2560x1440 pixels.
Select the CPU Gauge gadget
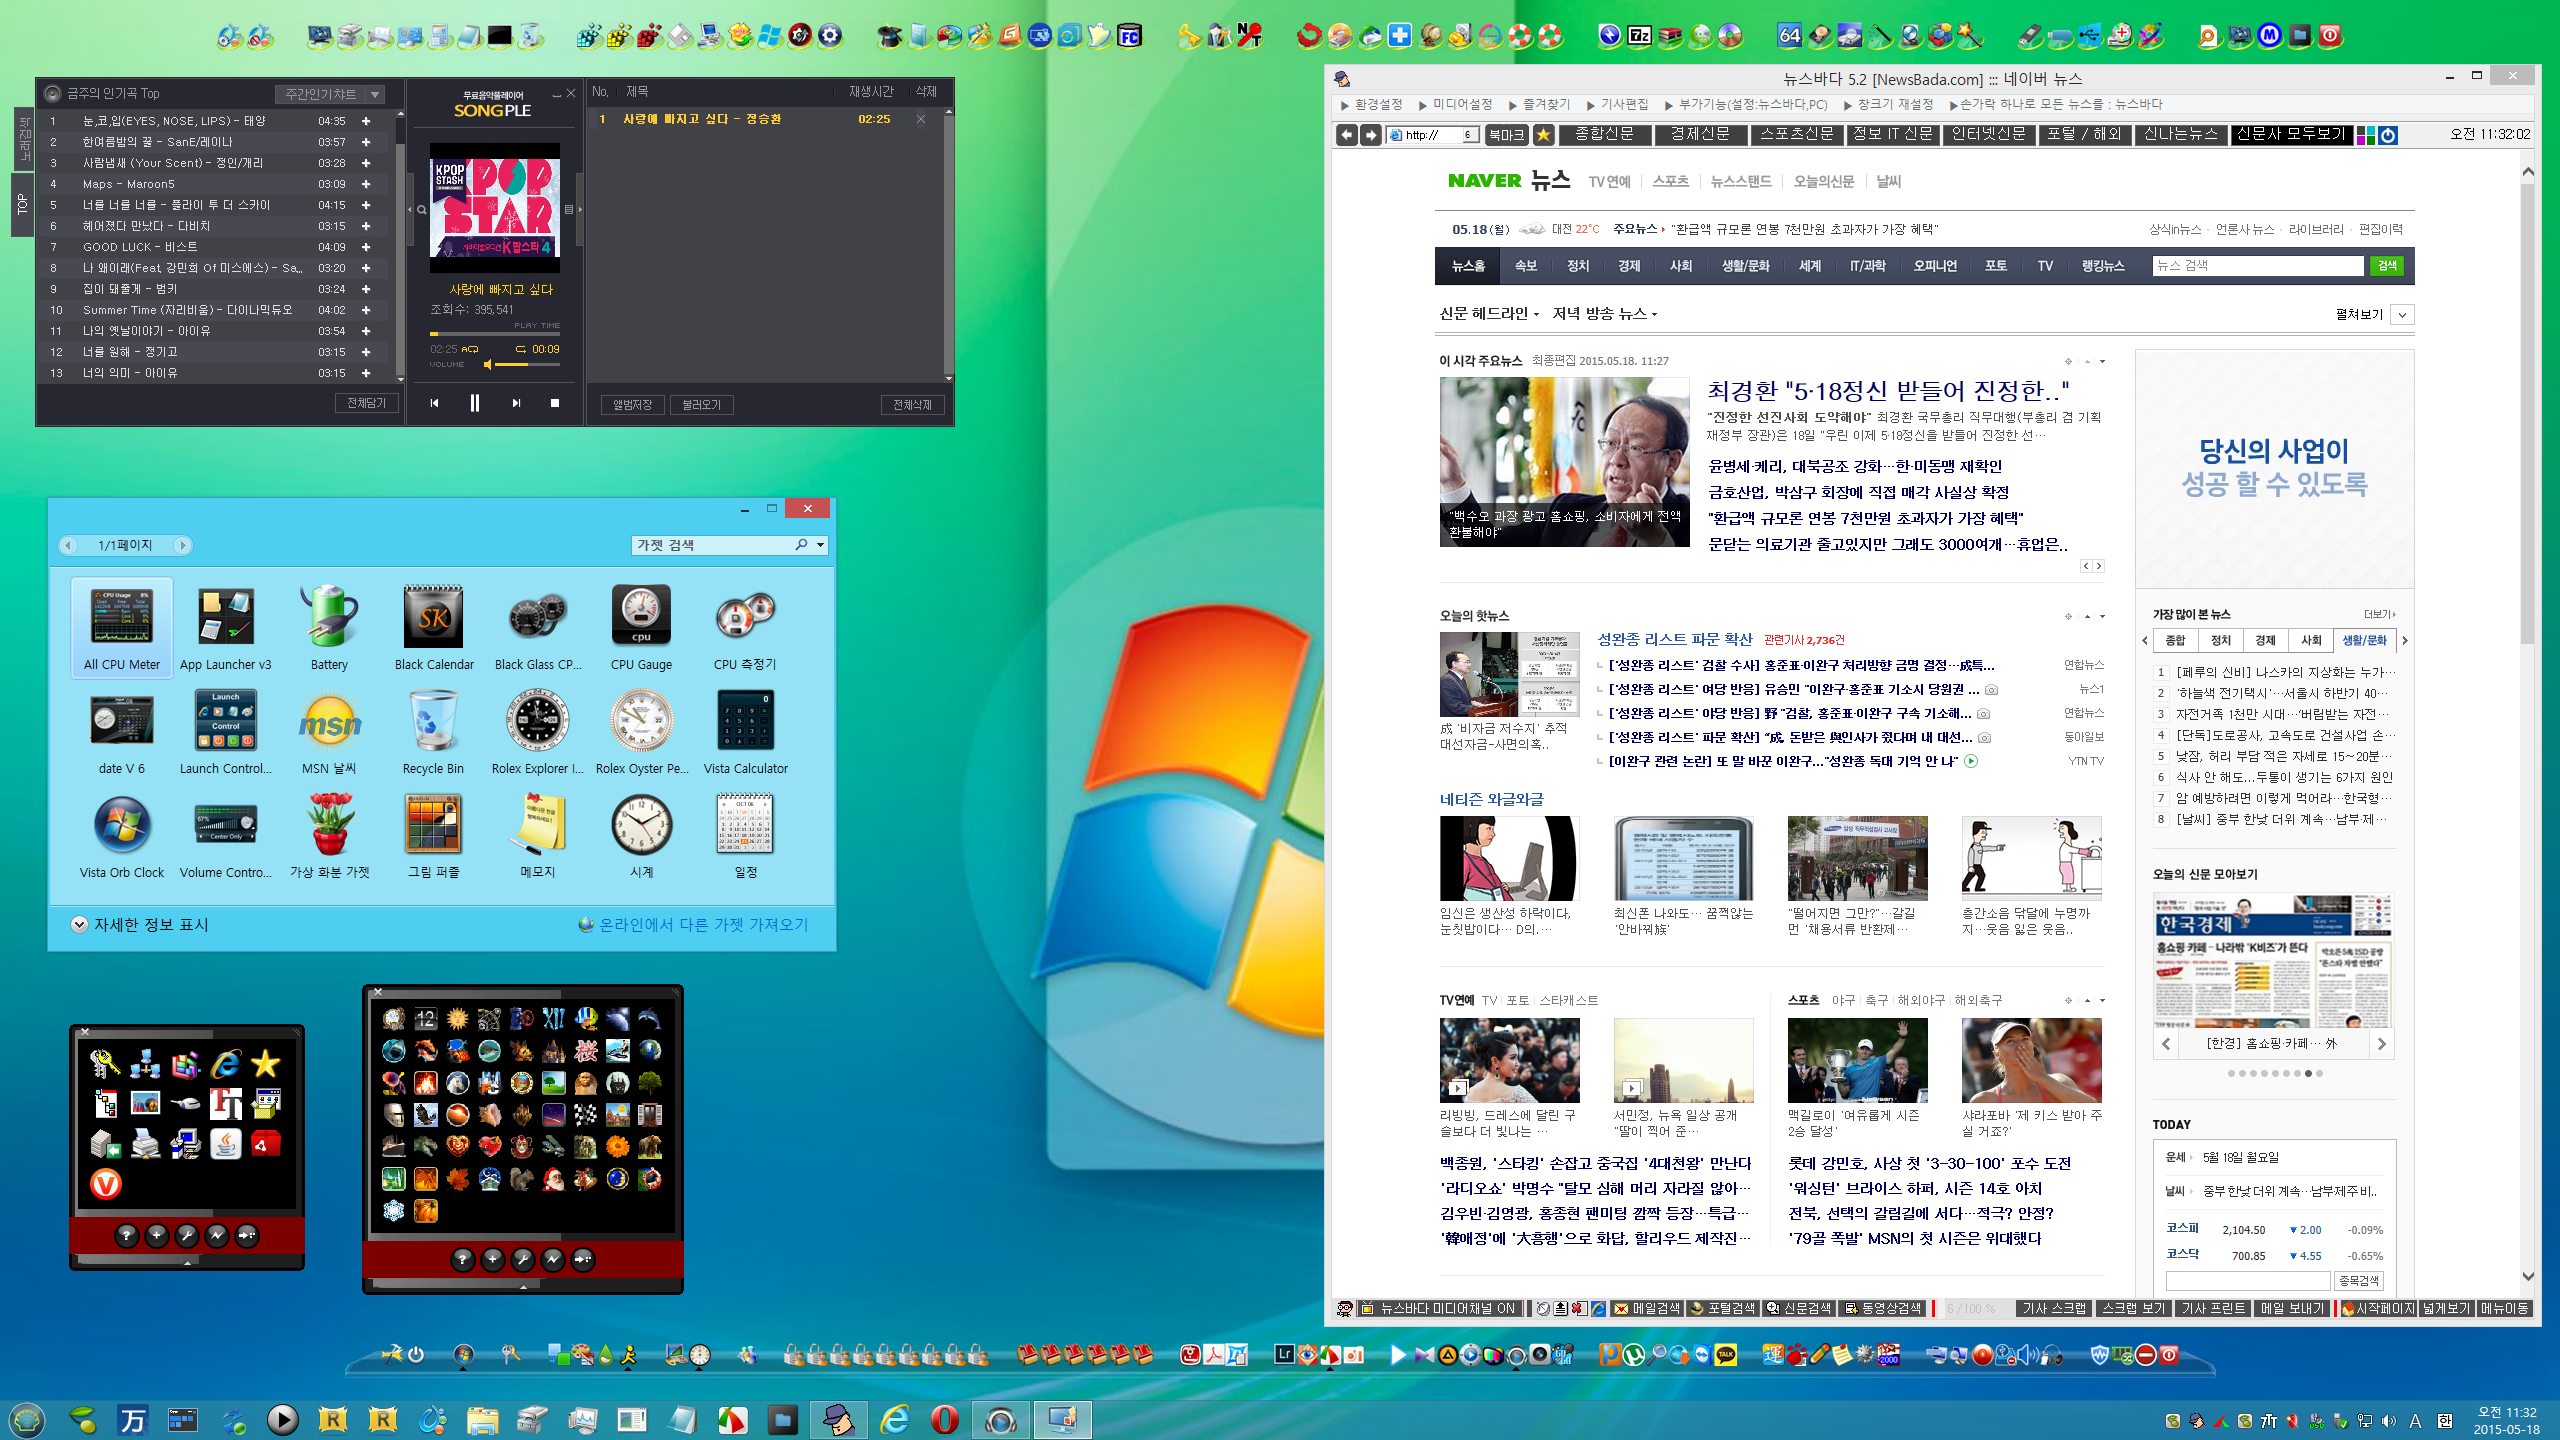coord(641,627)
